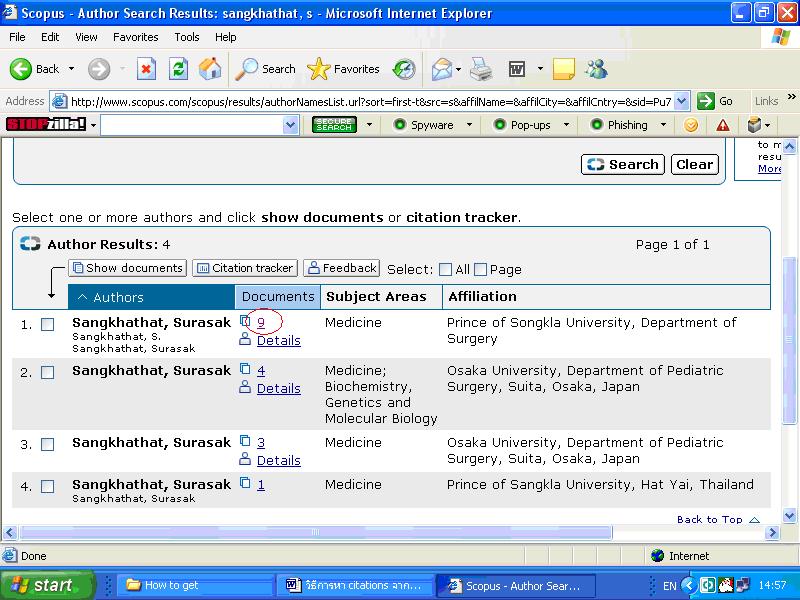The height and width of the screenshot is (600, 800).
Task: Click the Forward arrow button
Action: [98, 69]
